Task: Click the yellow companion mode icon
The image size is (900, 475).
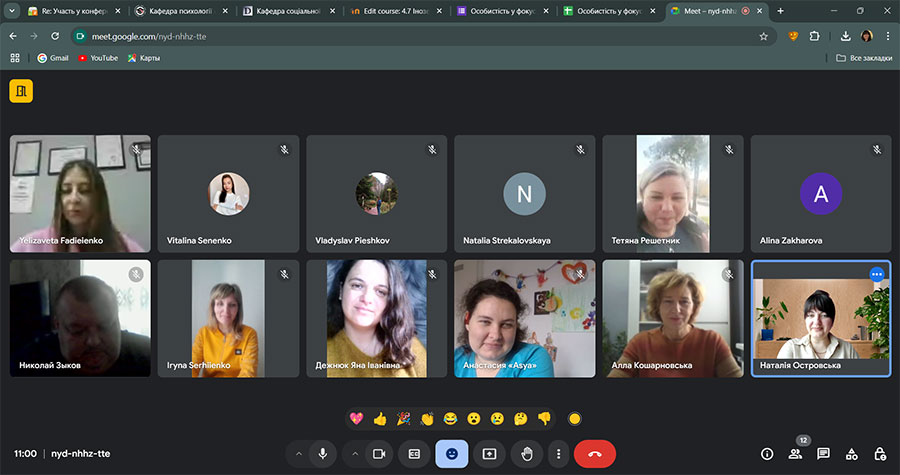Action: pos(21,91)
